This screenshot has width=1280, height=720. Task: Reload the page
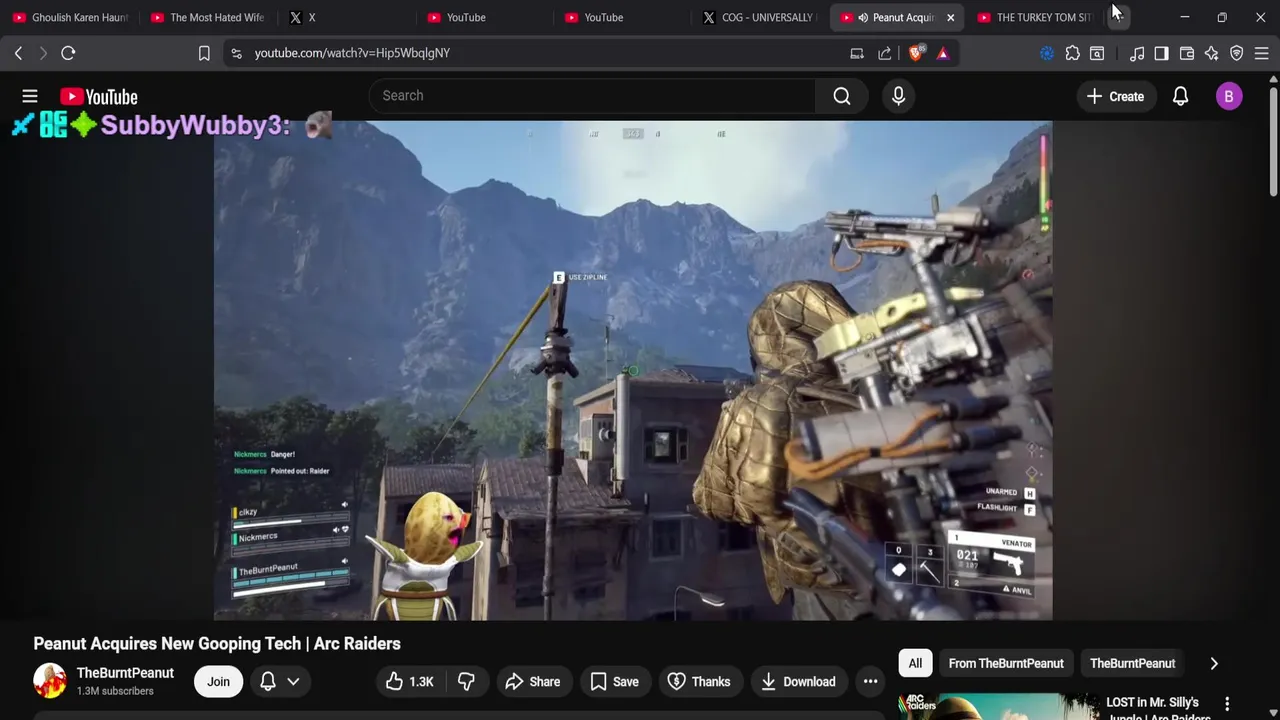point(68,53)
